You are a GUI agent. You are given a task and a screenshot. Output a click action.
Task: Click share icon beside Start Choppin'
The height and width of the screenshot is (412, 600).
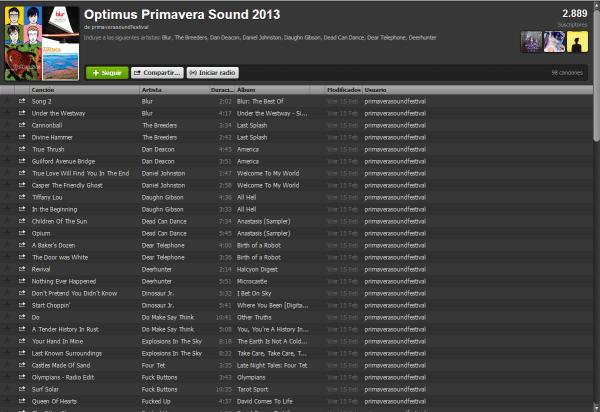coord(22,305)
